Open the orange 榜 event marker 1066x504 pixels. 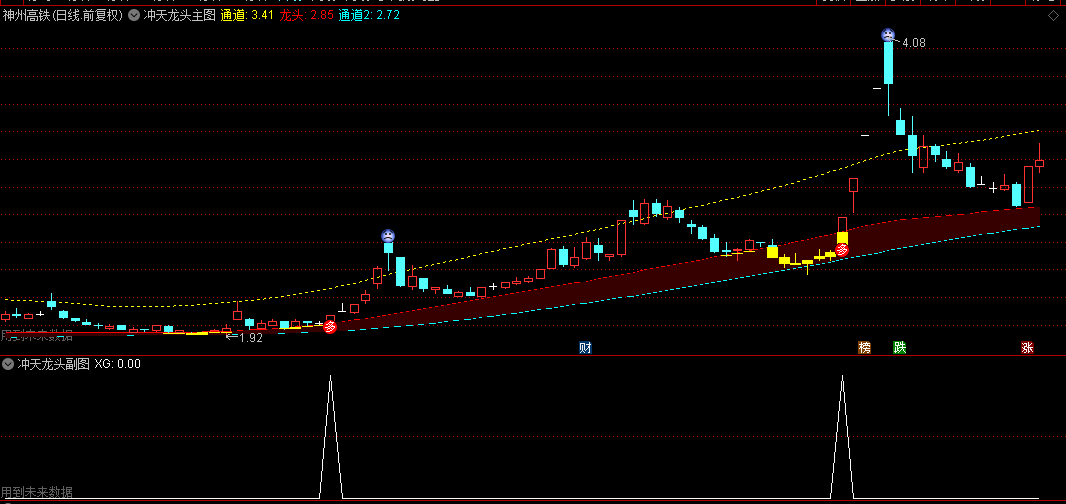click(864, 348)
